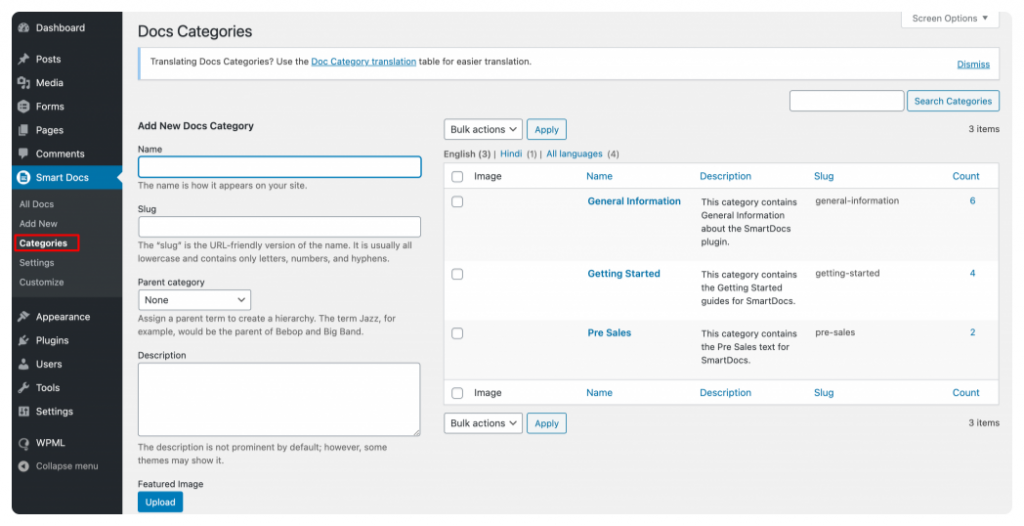Toggle select-all checkbox in table footer
Screen dimensions: 1024x526
click(x=457, y=393)
